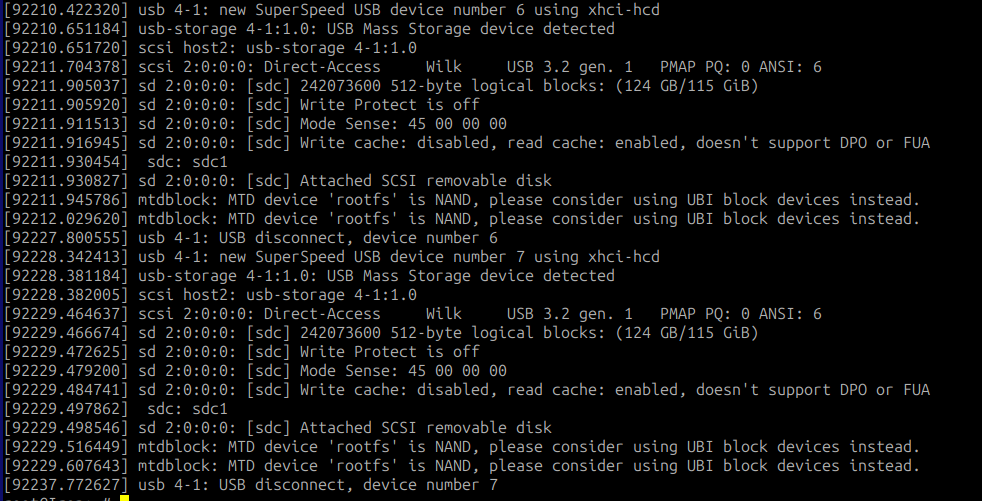Click 'ANSI: 6' at timestamp 92229.464637

[790, 314]
